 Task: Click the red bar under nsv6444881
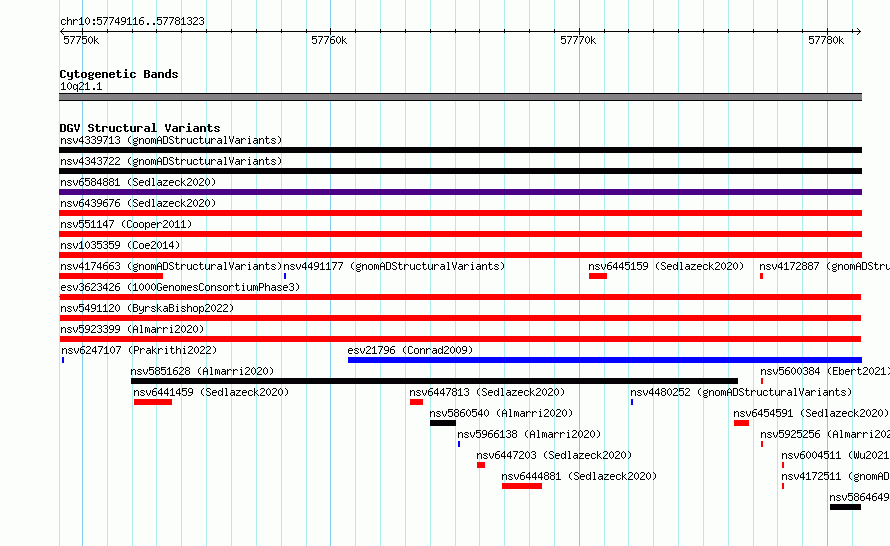(522, 486)
